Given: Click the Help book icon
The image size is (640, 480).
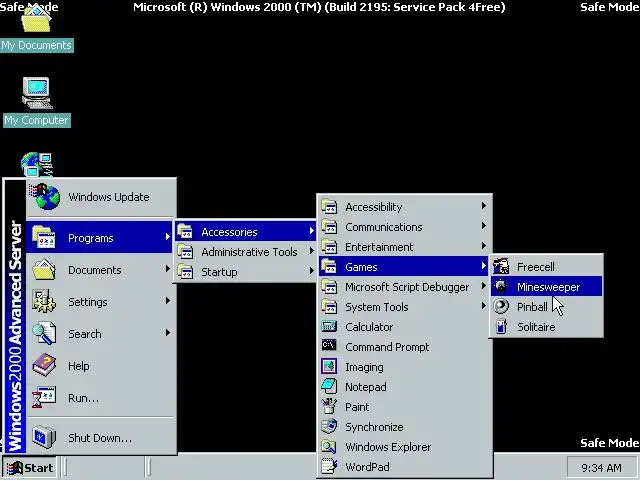Looking at the screenshot, I should [x=44, y=365].
